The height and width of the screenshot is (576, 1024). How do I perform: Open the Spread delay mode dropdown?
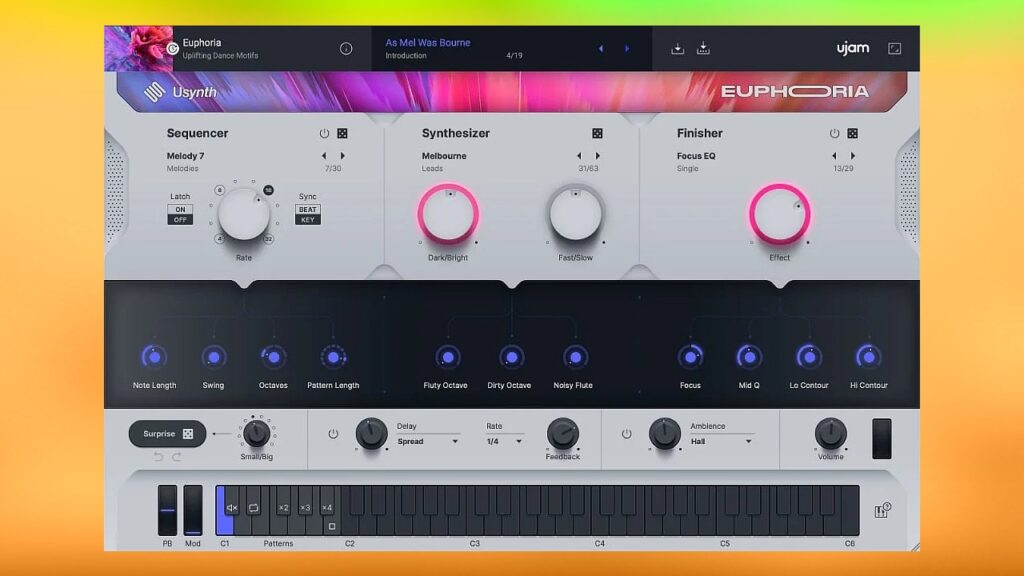coord(428,443)
